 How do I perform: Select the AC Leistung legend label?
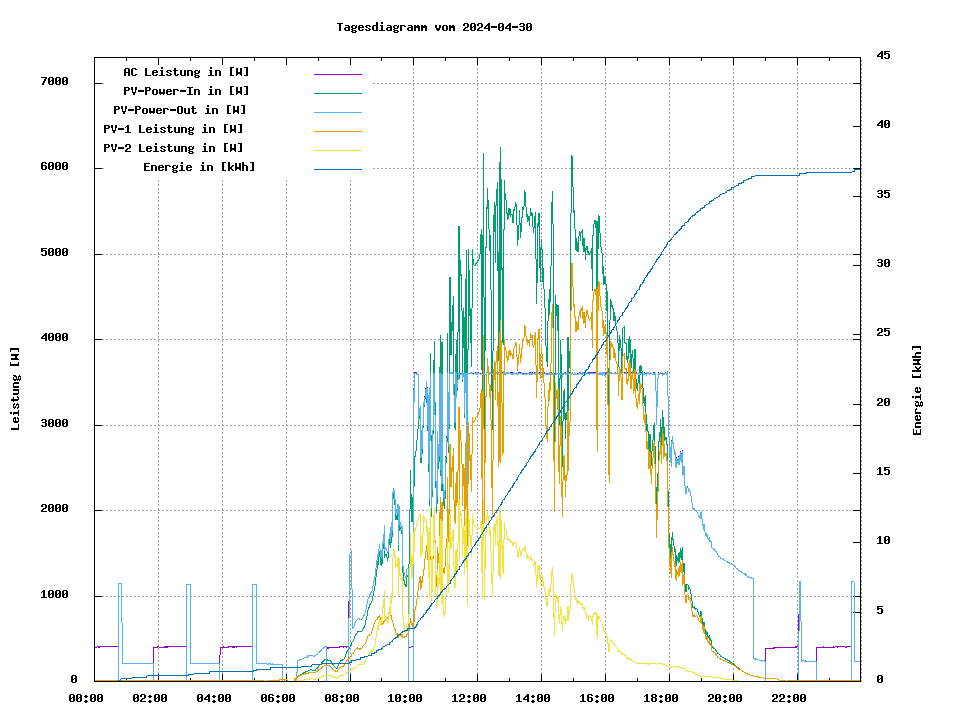[186, 72]
